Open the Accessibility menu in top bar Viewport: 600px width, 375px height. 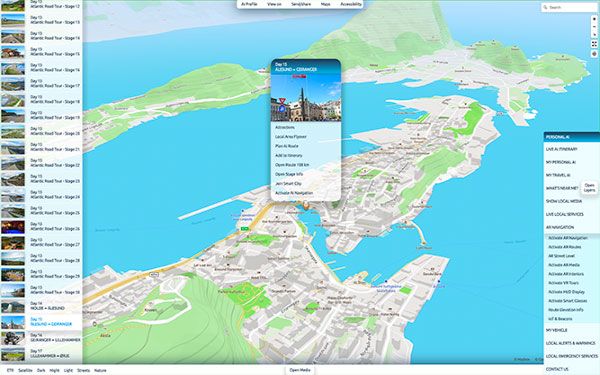coord(351,4)
